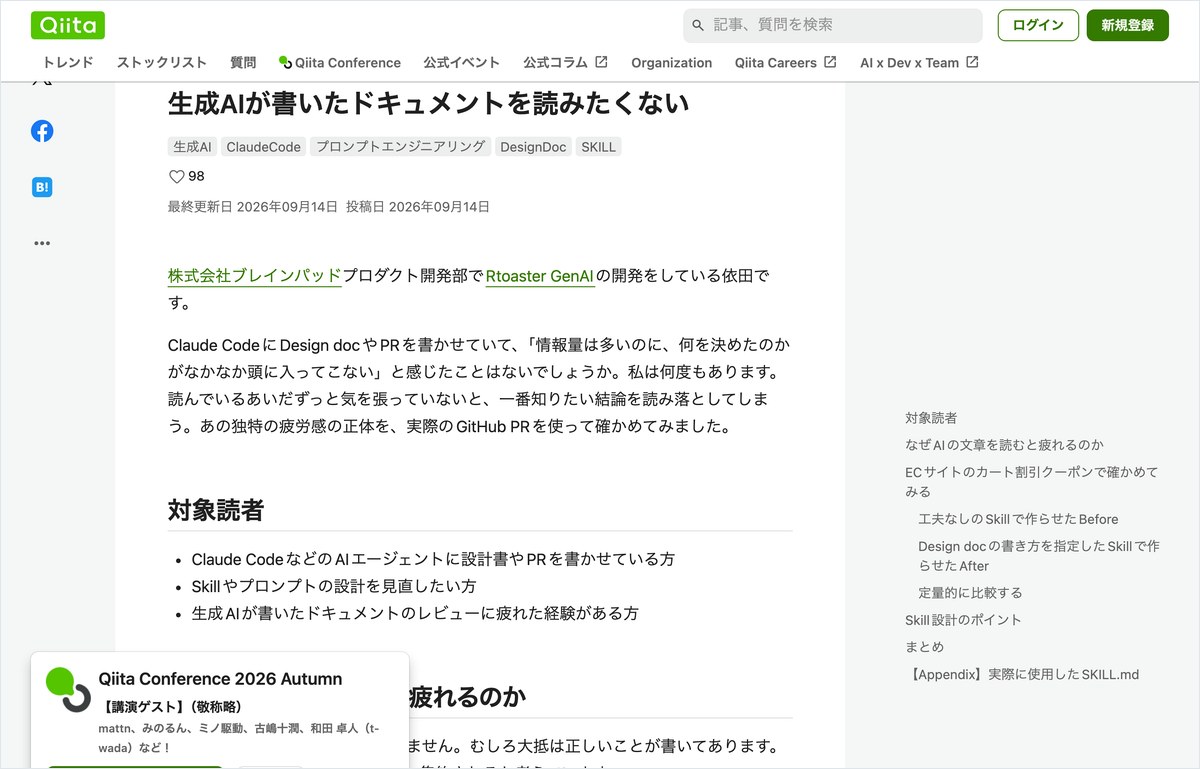Bookmark article on Hatena B!

click(x=42, y=187)
